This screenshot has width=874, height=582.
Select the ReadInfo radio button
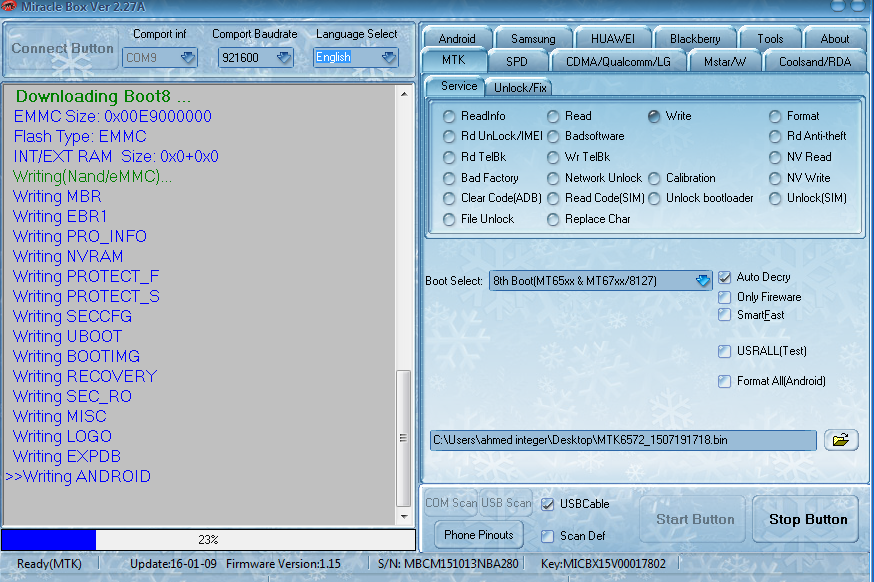[x=449, y=117]
